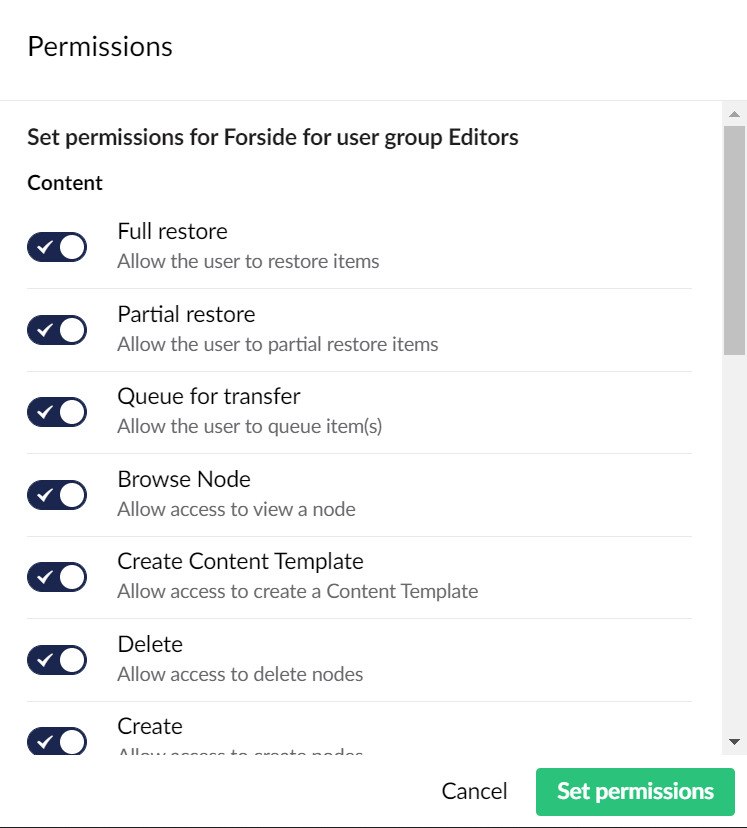Disable the Create permission toggle

(56, 741)
